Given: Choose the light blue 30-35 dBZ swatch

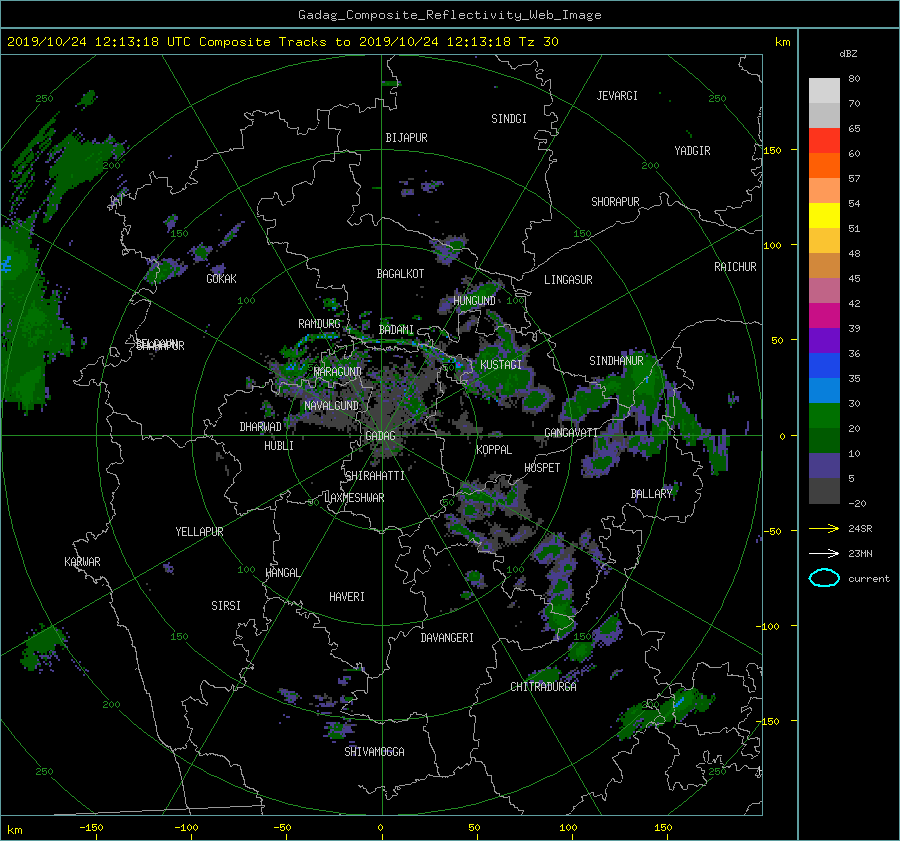Looking at the screenshot, I should pyautogui.click(x=824, y=391).
